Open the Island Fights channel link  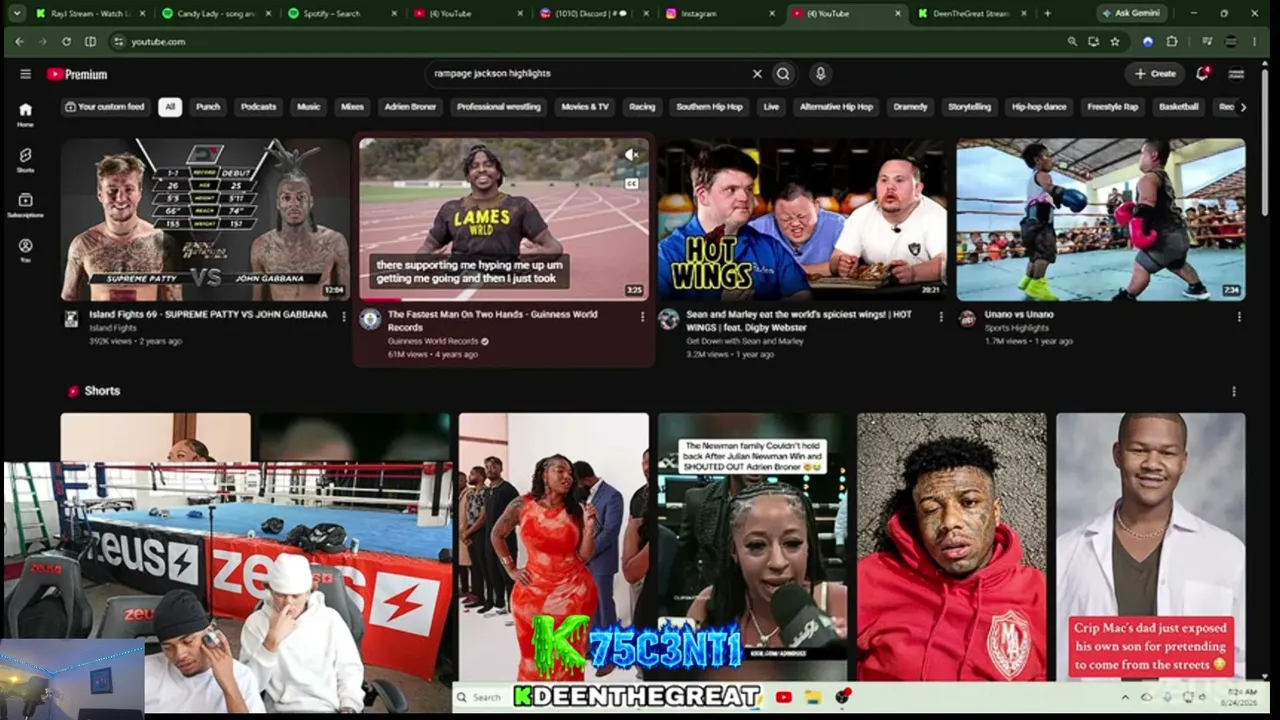click(113, 328)
